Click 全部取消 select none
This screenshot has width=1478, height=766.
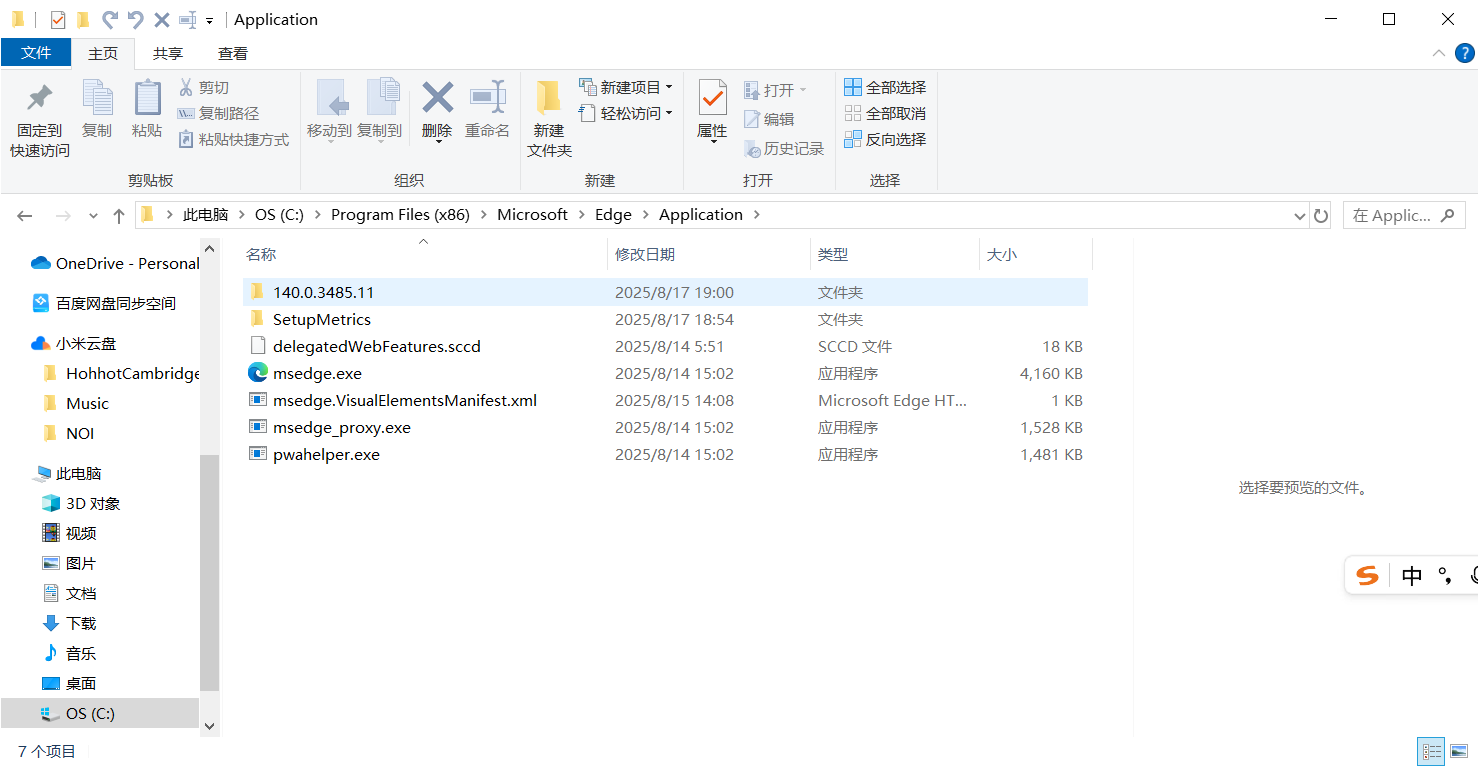pos(885,114)
